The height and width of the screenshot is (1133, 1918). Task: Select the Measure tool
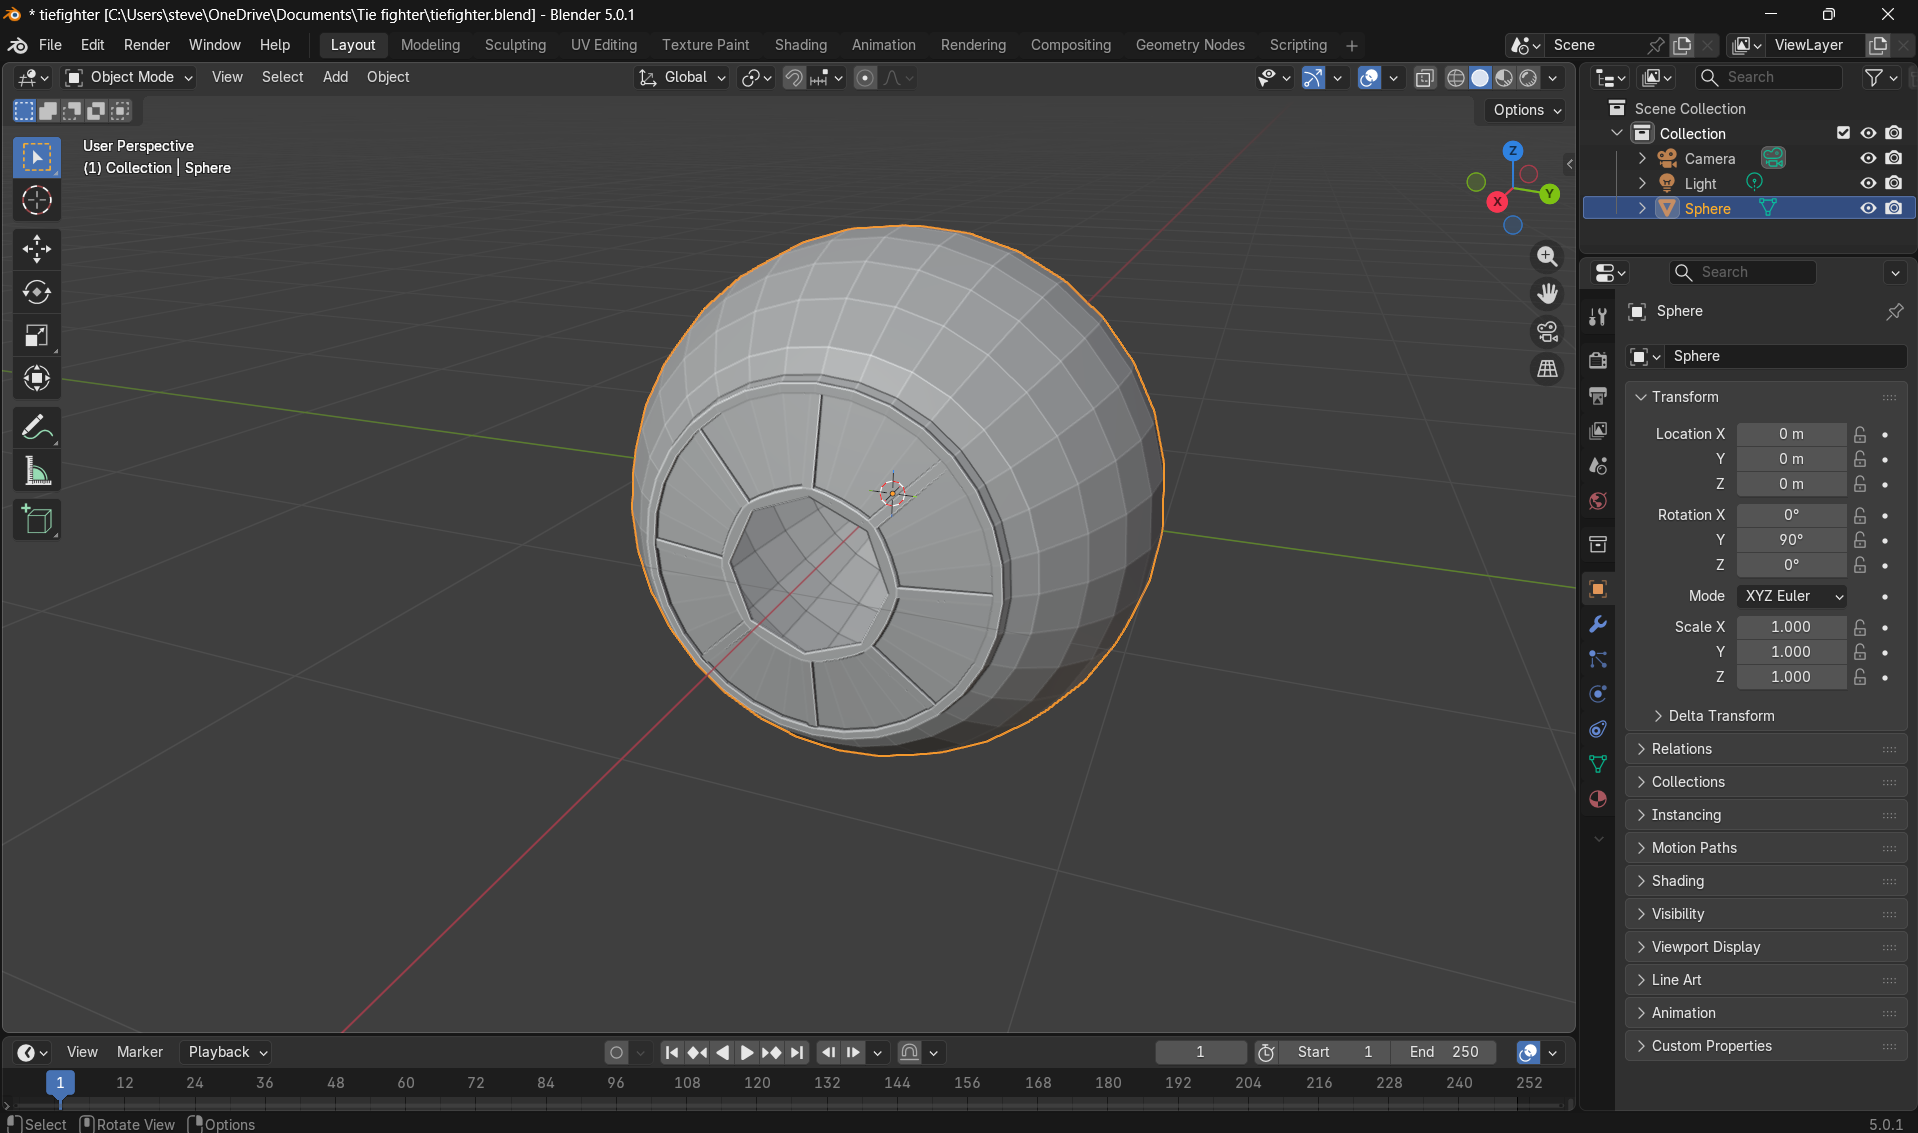37,471
